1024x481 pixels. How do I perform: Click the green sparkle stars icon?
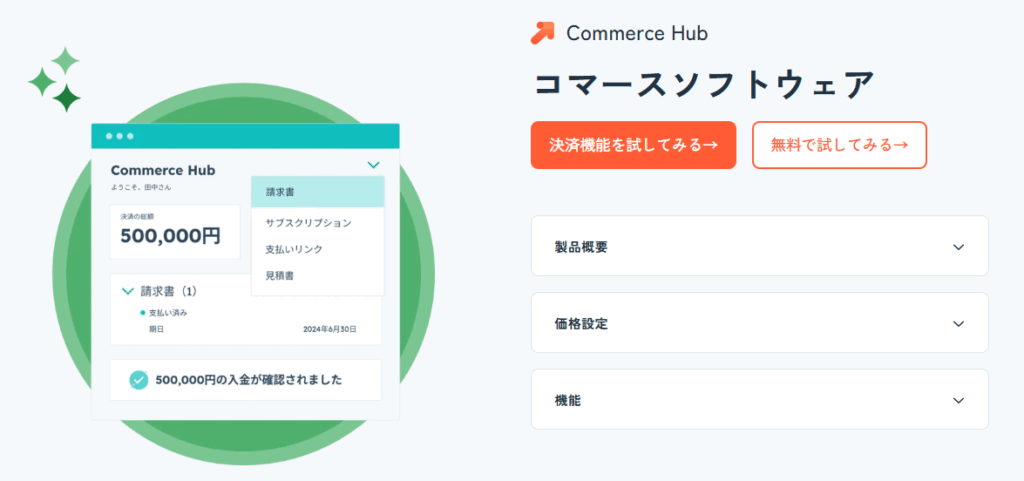pyautogui.click(x=54, y=80)
